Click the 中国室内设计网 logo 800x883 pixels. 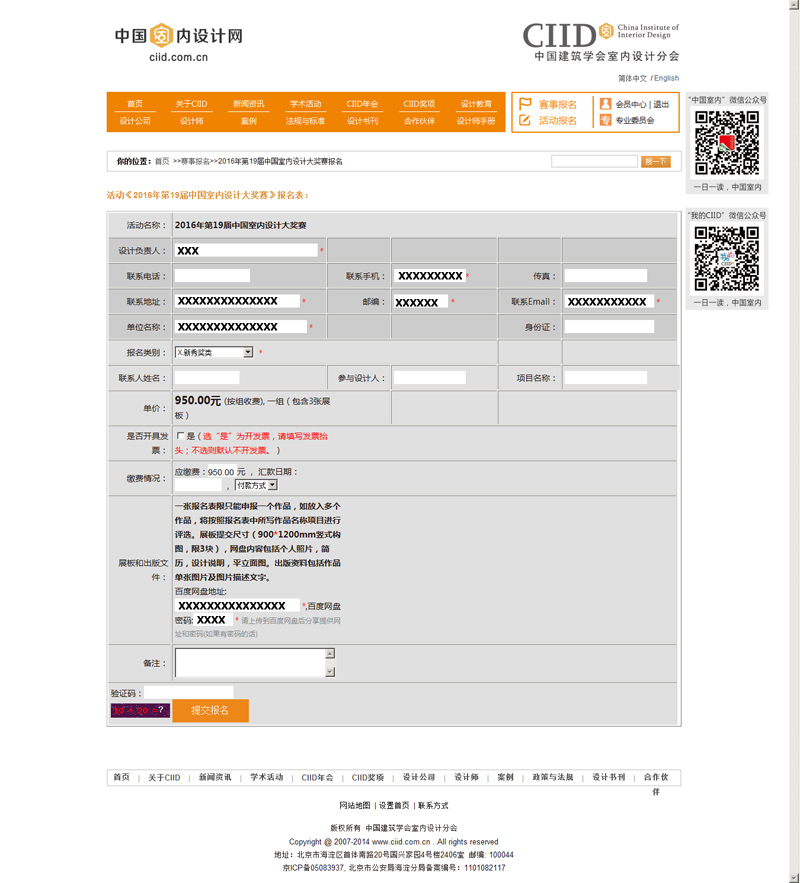(178, 43)
